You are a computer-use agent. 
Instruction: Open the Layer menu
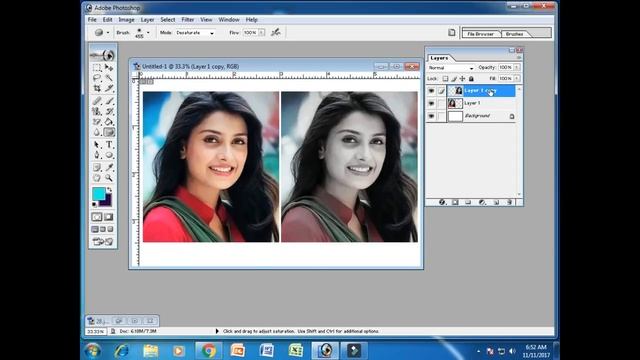[x=147, y=20]
